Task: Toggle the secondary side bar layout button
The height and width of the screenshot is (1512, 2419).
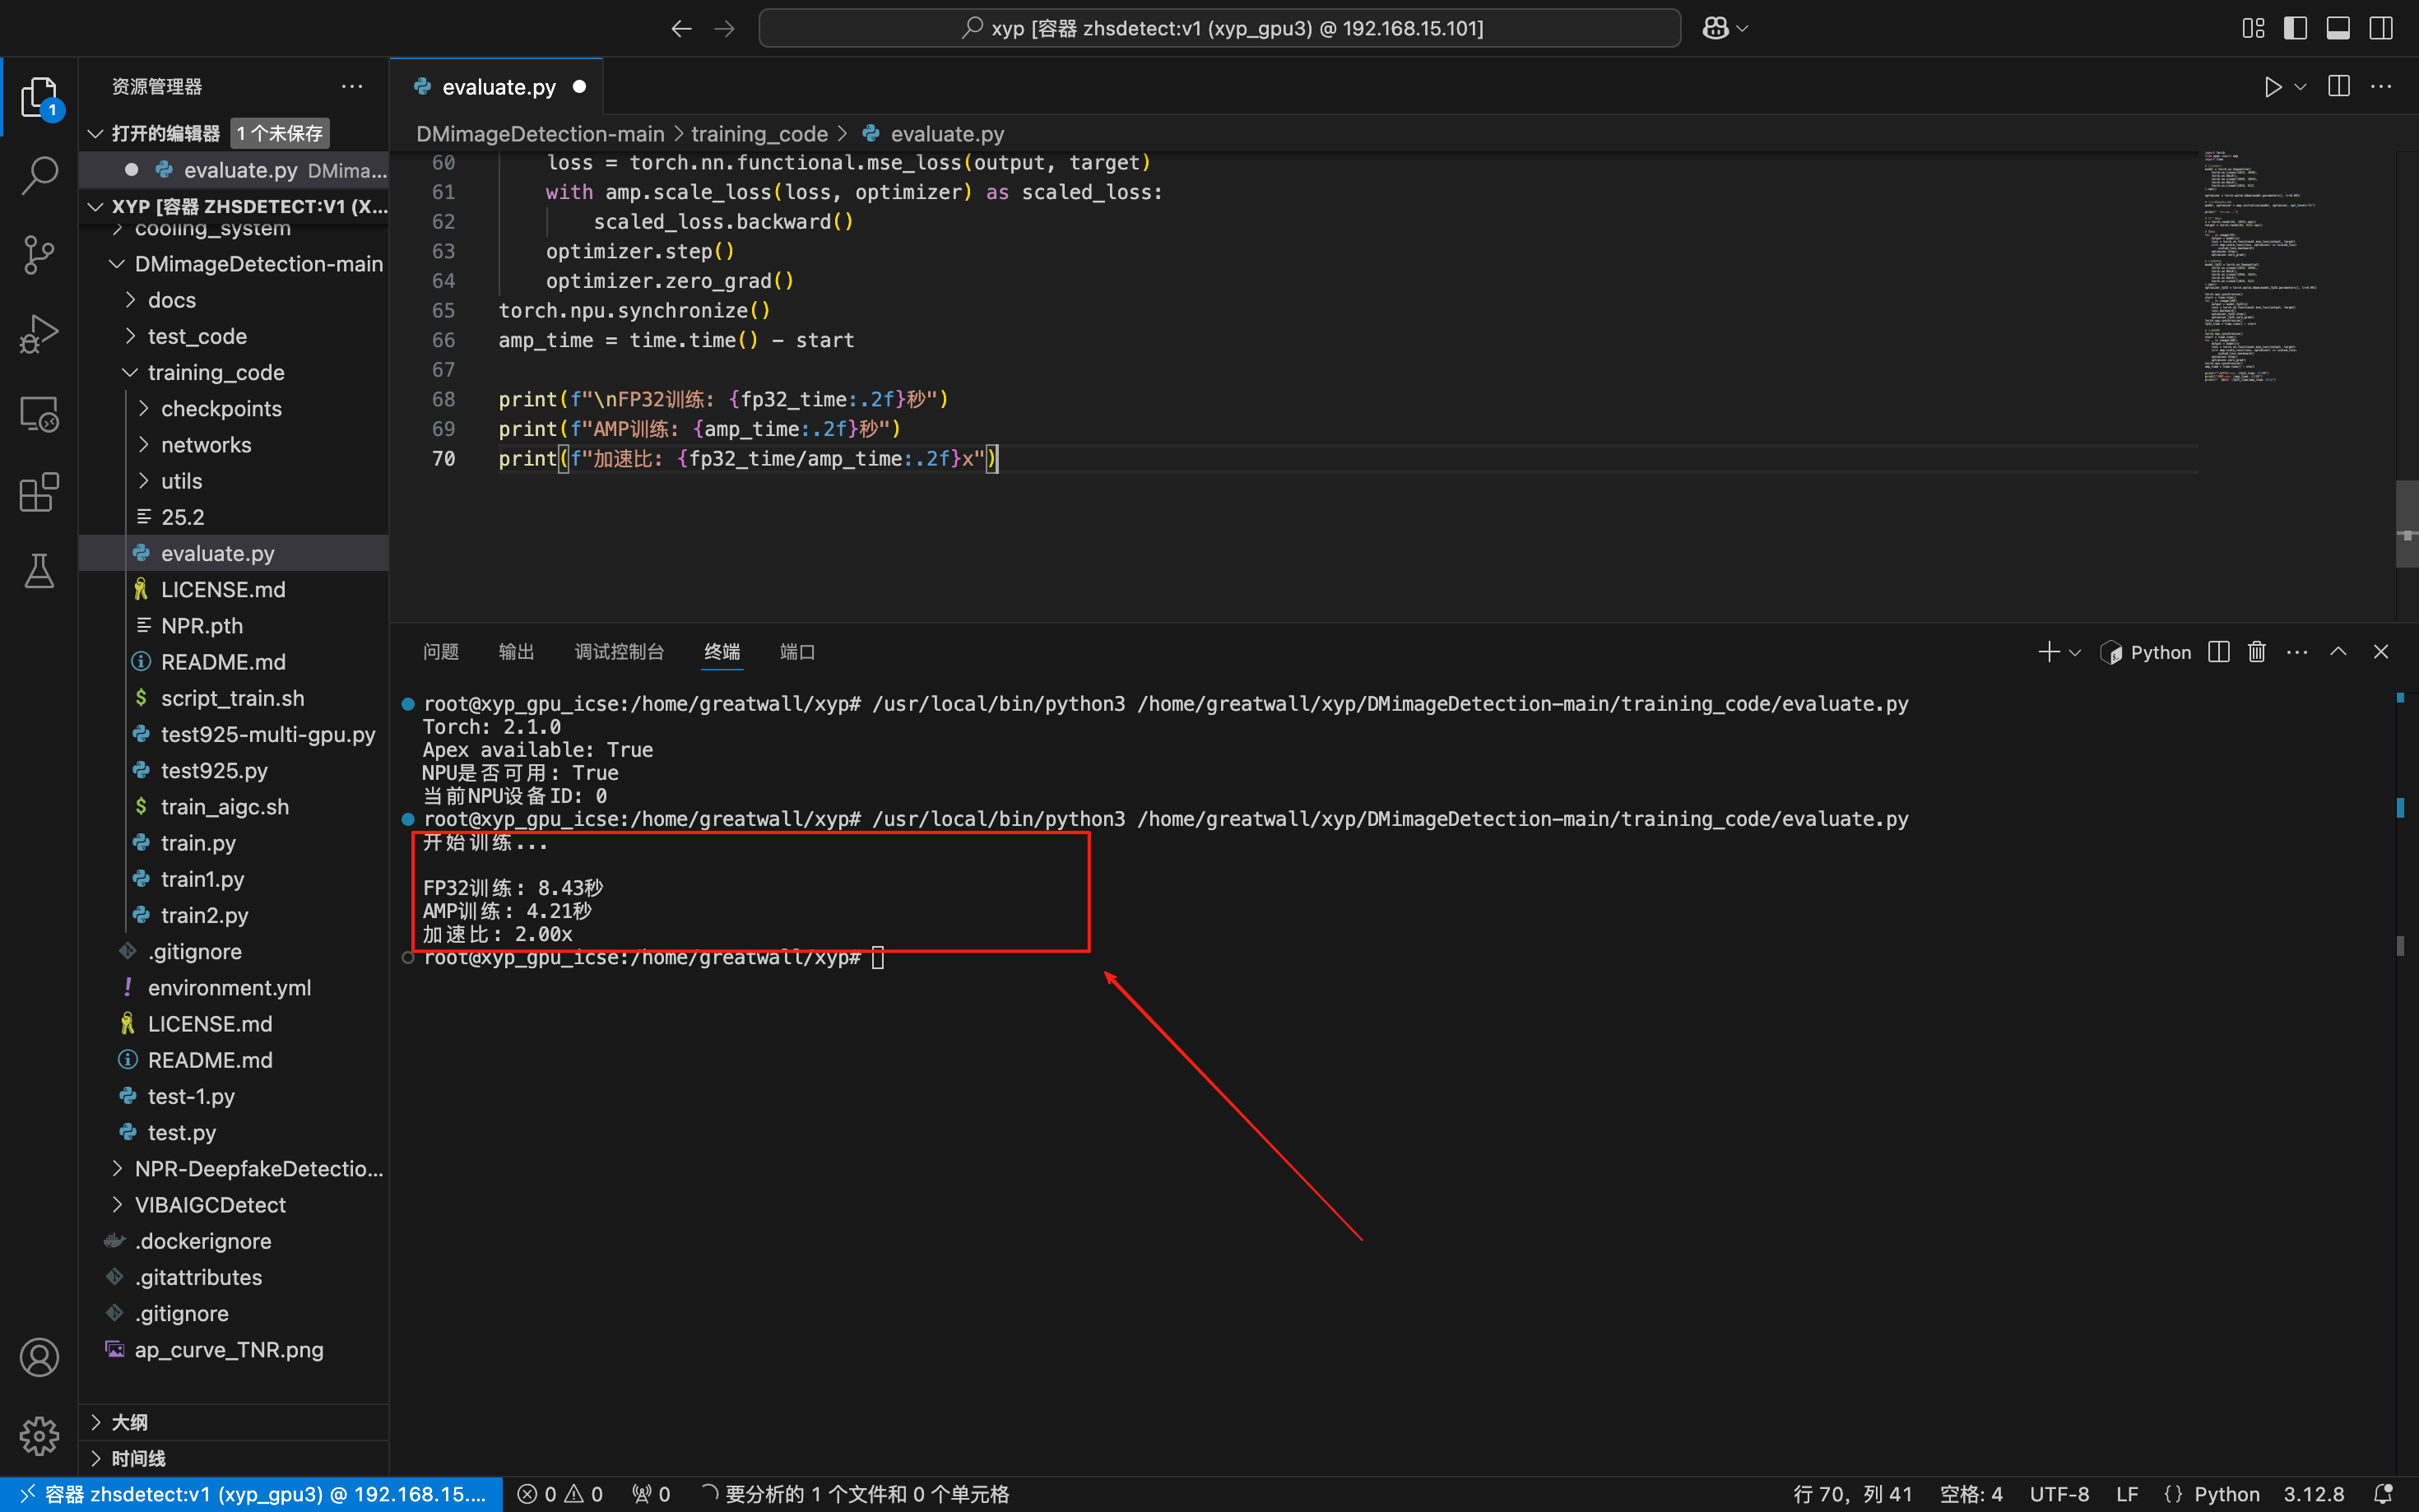Action: click(x=2380, y=28)
